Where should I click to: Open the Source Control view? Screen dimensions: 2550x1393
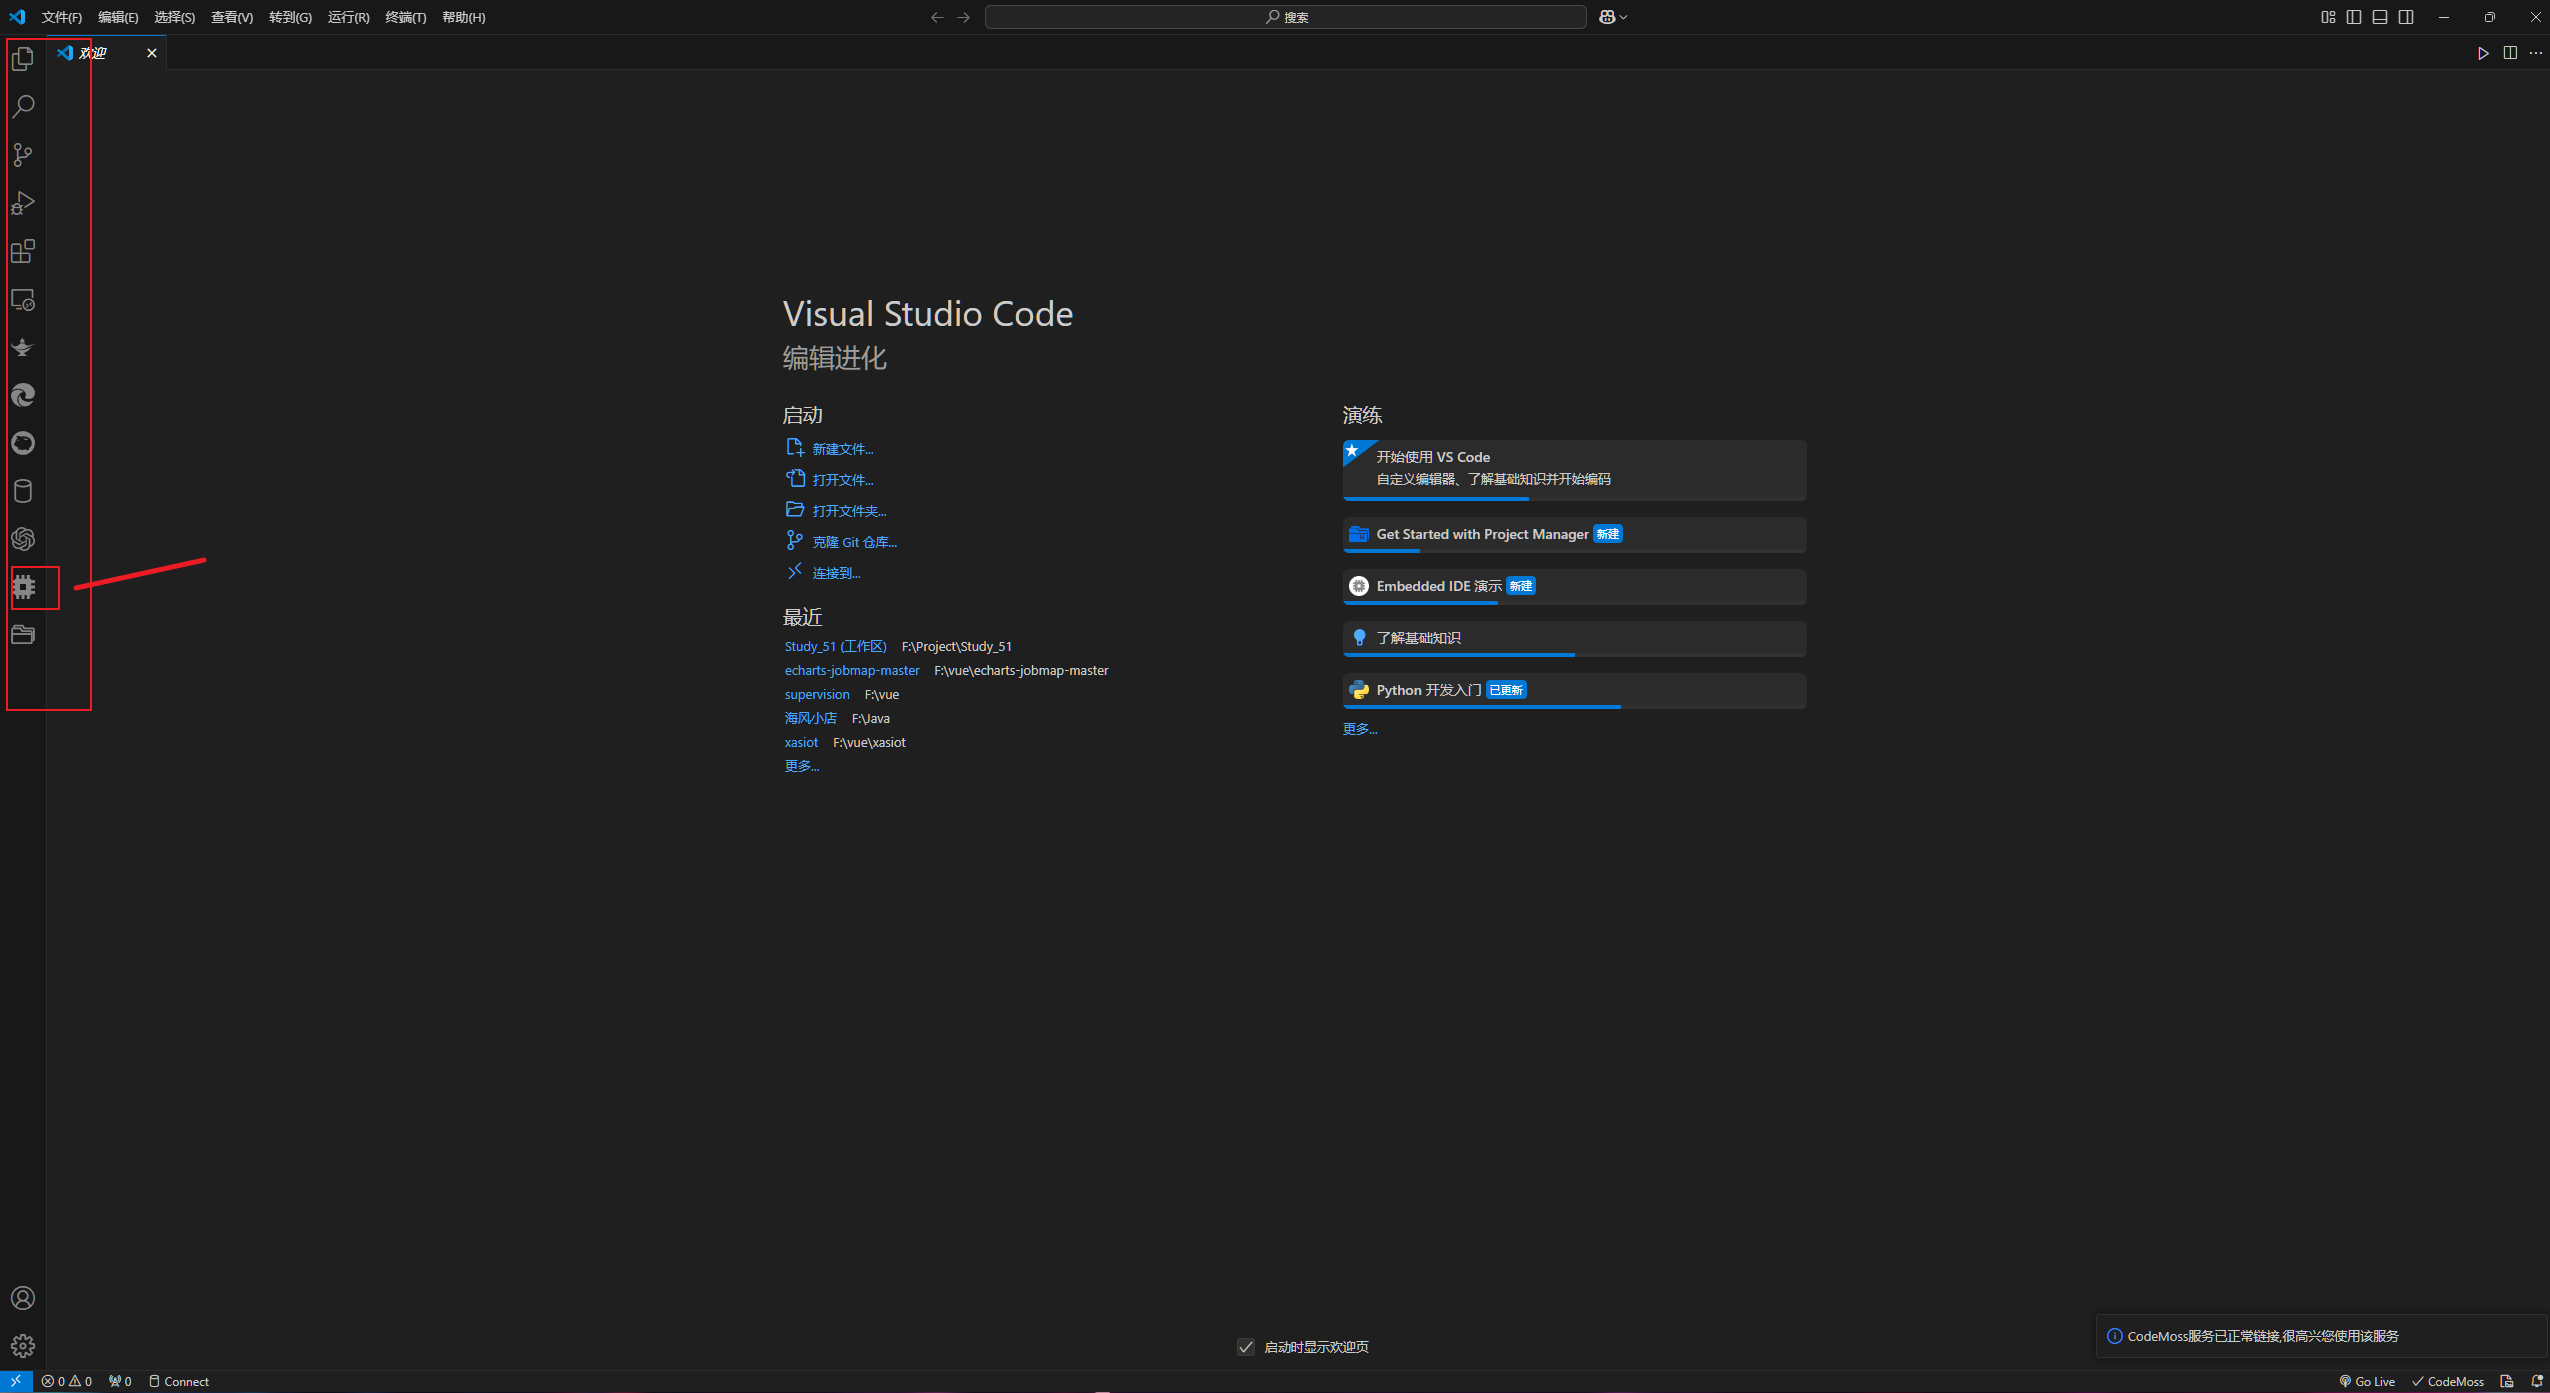tap(23, 155)
